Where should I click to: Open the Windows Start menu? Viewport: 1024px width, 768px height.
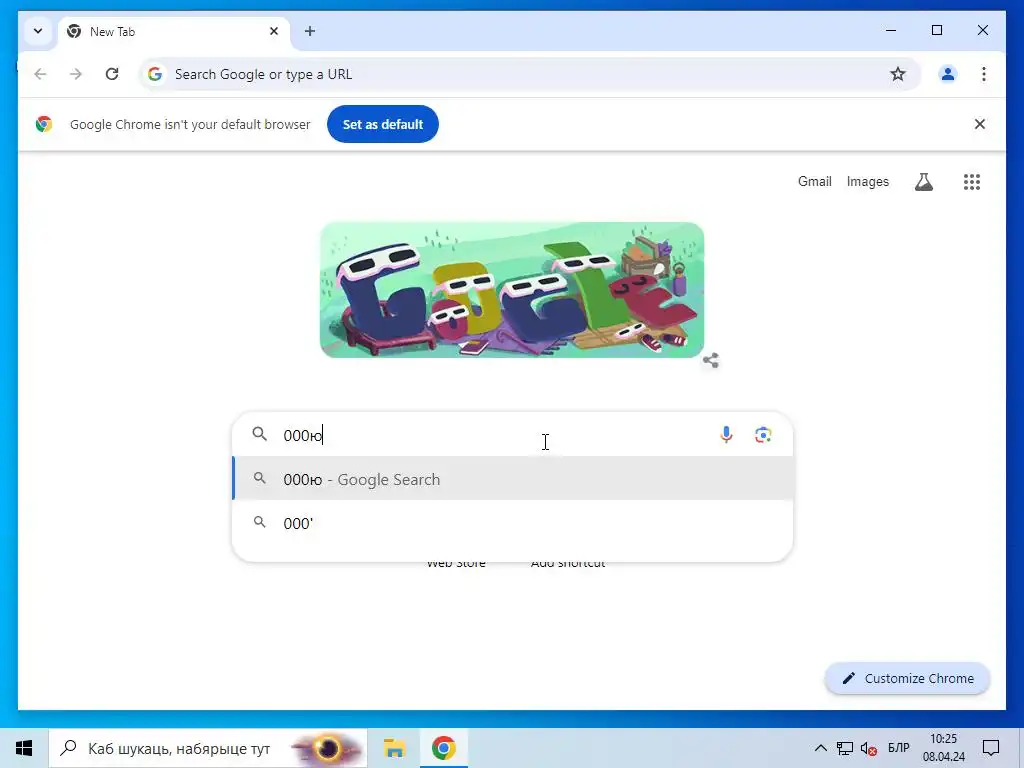[24, 748]
